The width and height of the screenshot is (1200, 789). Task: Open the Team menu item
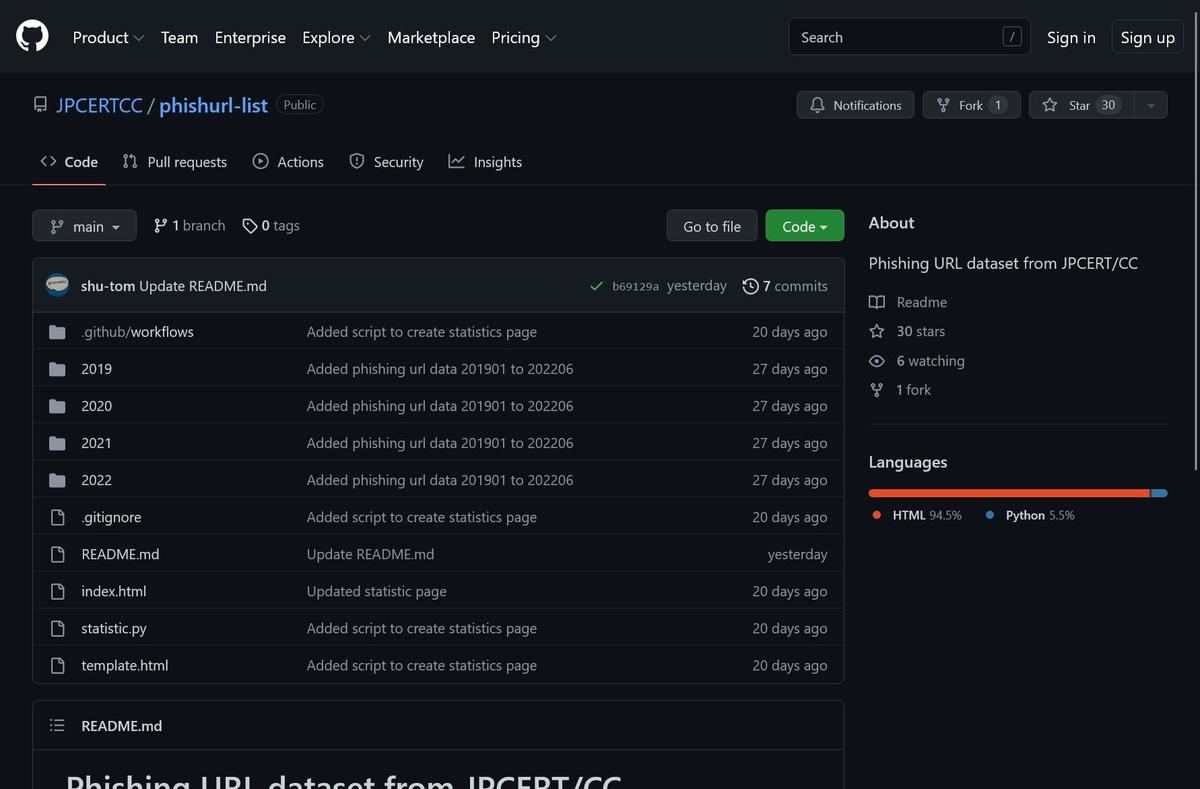click(179, 37)
